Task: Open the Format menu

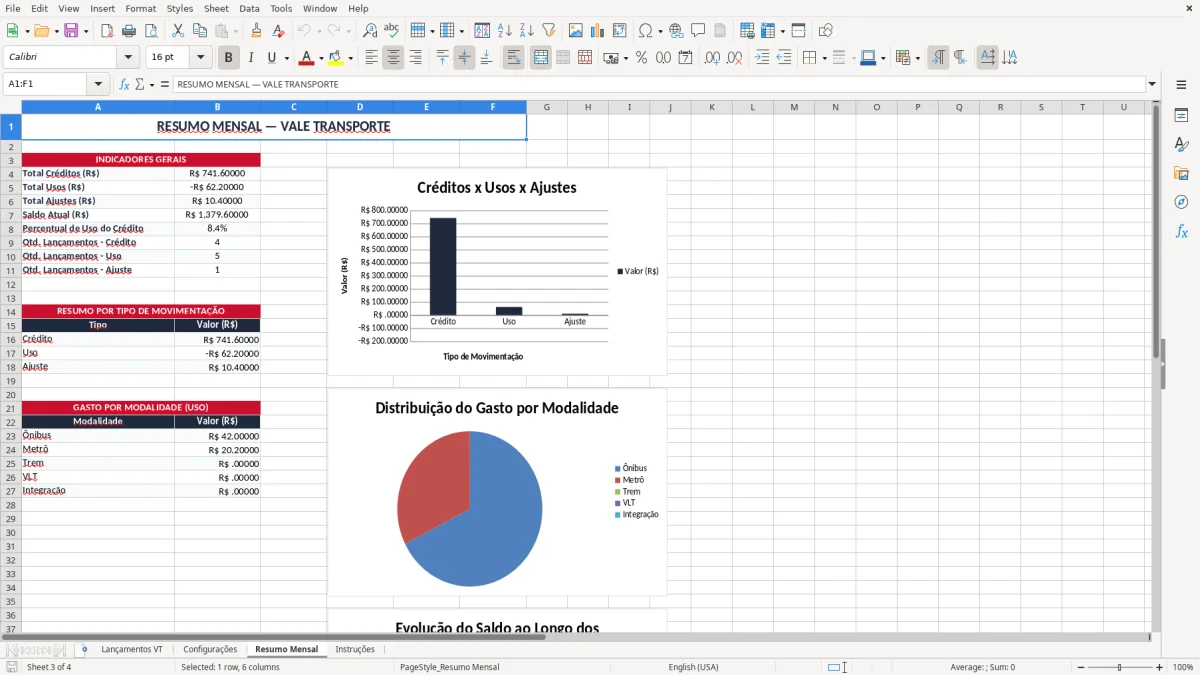Action: [141, 8]
